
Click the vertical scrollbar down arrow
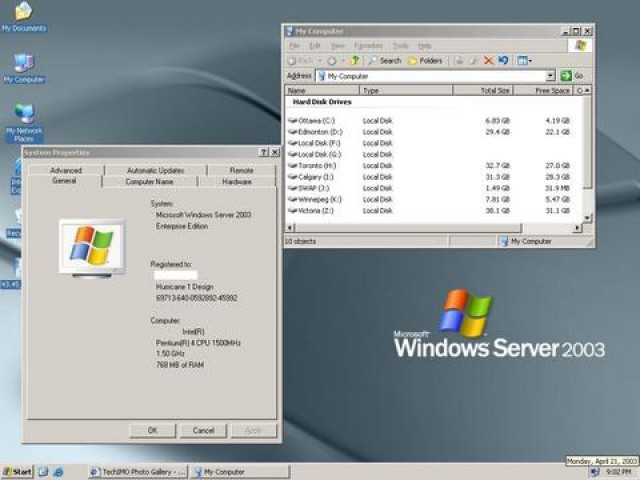click(x=587, y=218)
